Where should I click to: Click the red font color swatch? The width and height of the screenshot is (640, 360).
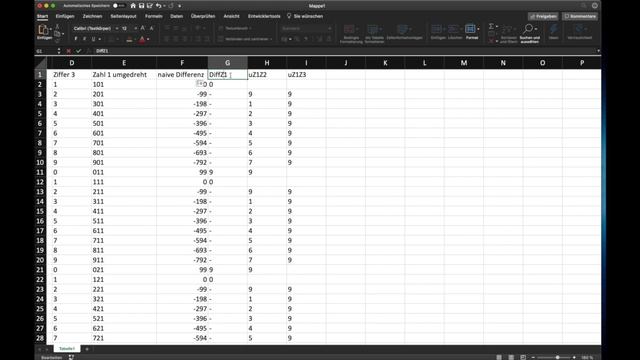[x=142, y=40]
